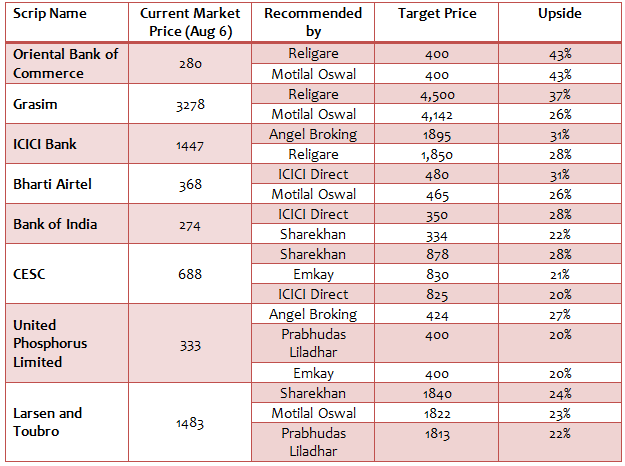625x466 pixels.
Task: Select the Oriental Bank of Commerce cell
Action: pyautogui.click(x=65, y=63)
